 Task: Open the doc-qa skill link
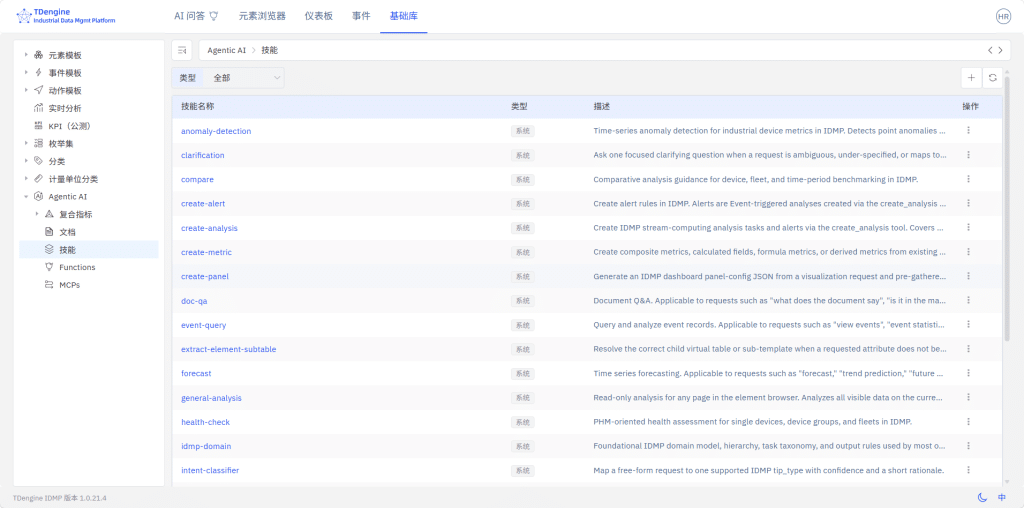[194, 301]
